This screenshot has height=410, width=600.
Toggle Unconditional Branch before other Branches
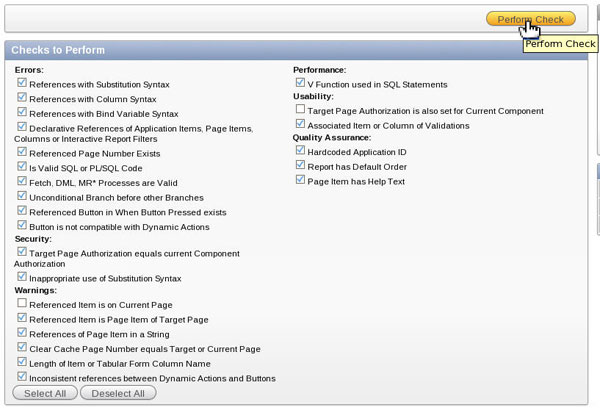22,197
